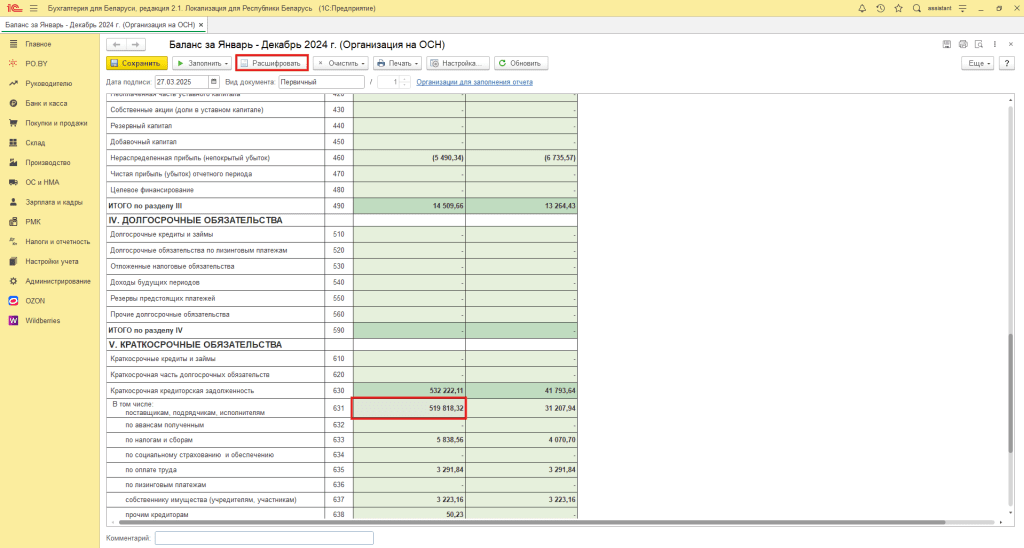
Task: Expand the Заполнить dropdown arrow
Action: [x=227, y=63]
